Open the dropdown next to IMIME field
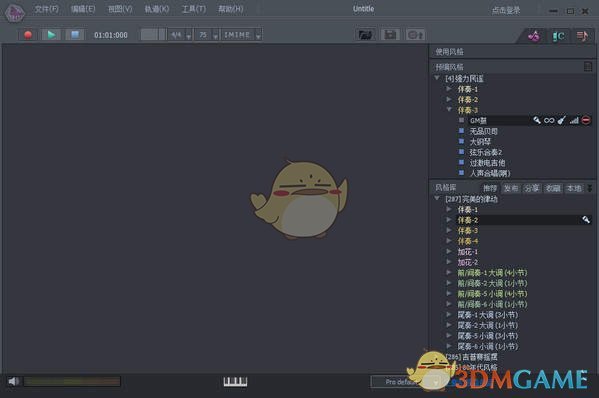599x398 pixels. (258, 36)
